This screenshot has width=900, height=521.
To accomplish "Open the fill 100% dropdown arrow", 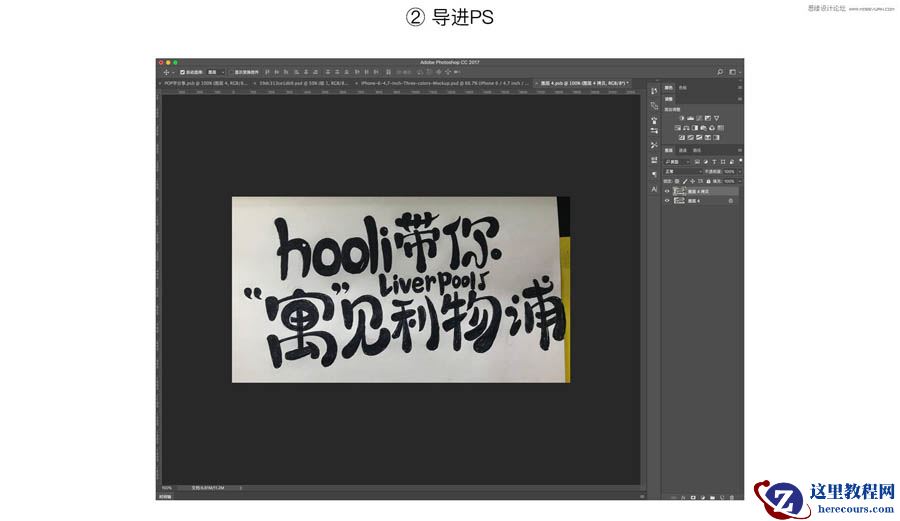I will pyautogui.click(x=740, y=181).
